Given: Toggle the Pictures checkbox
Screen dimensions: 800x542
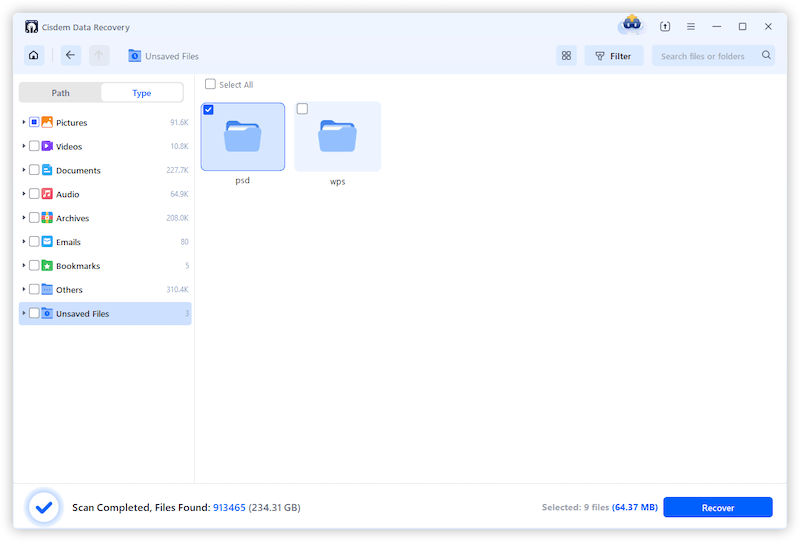Looking at the screenshot, I should click(34, 122).
